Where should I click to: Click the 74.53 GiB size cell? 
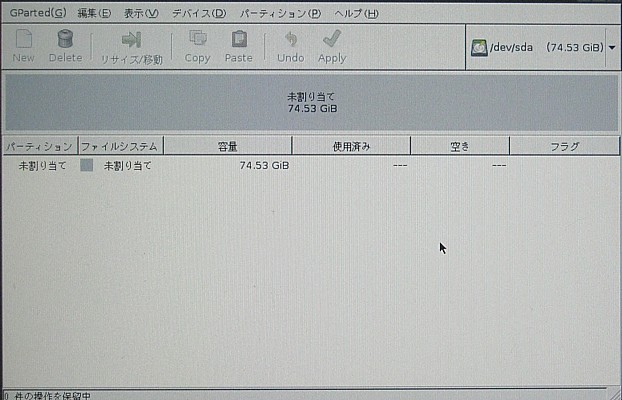click(x=264, y=165)
